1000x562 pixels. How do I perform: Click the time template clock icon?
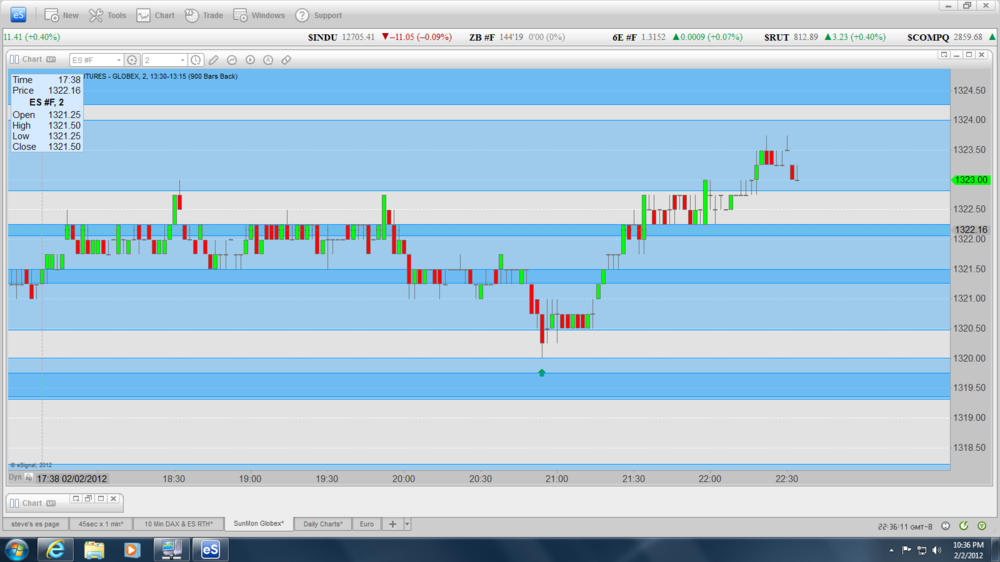(x=196, y=60)
